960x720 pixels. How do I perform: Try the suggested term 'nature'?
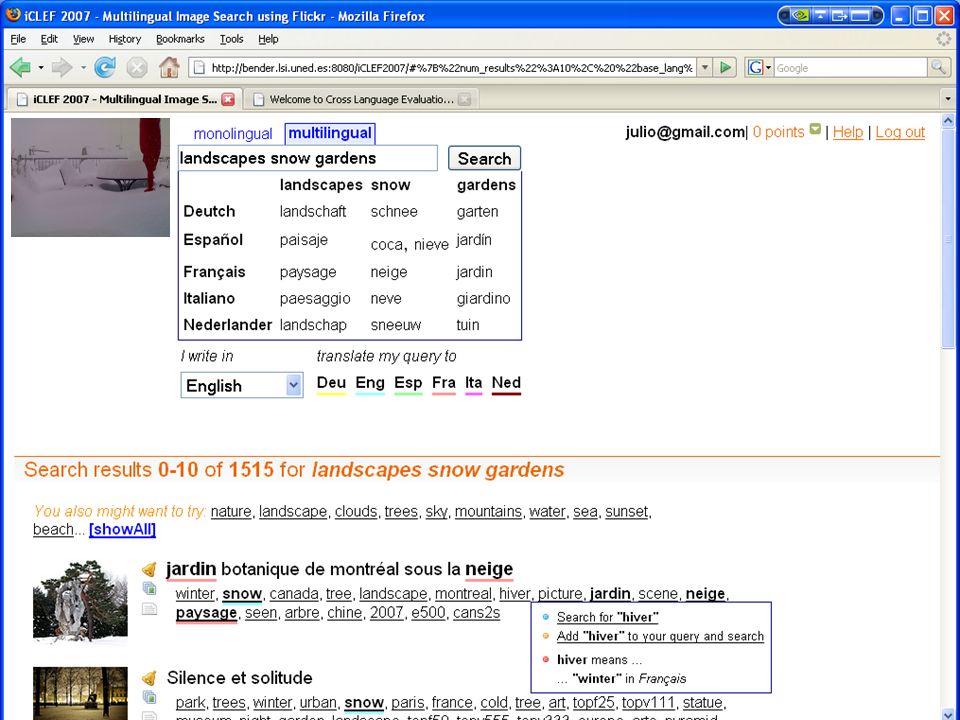pyautogui.click(x=231, y=511)
